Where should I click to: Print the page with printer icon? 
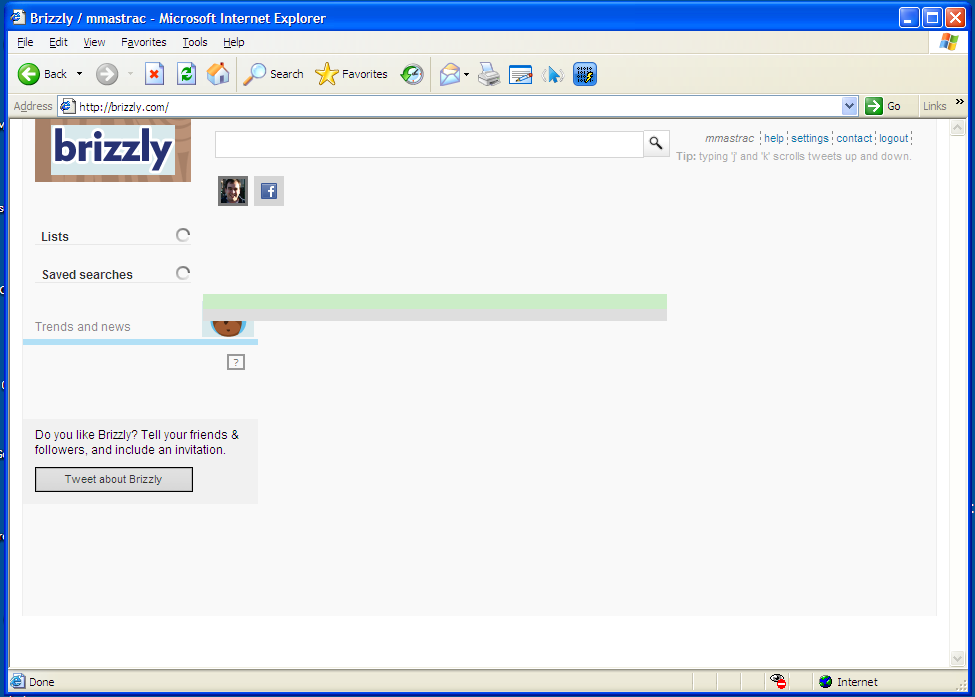coord(489,74)
